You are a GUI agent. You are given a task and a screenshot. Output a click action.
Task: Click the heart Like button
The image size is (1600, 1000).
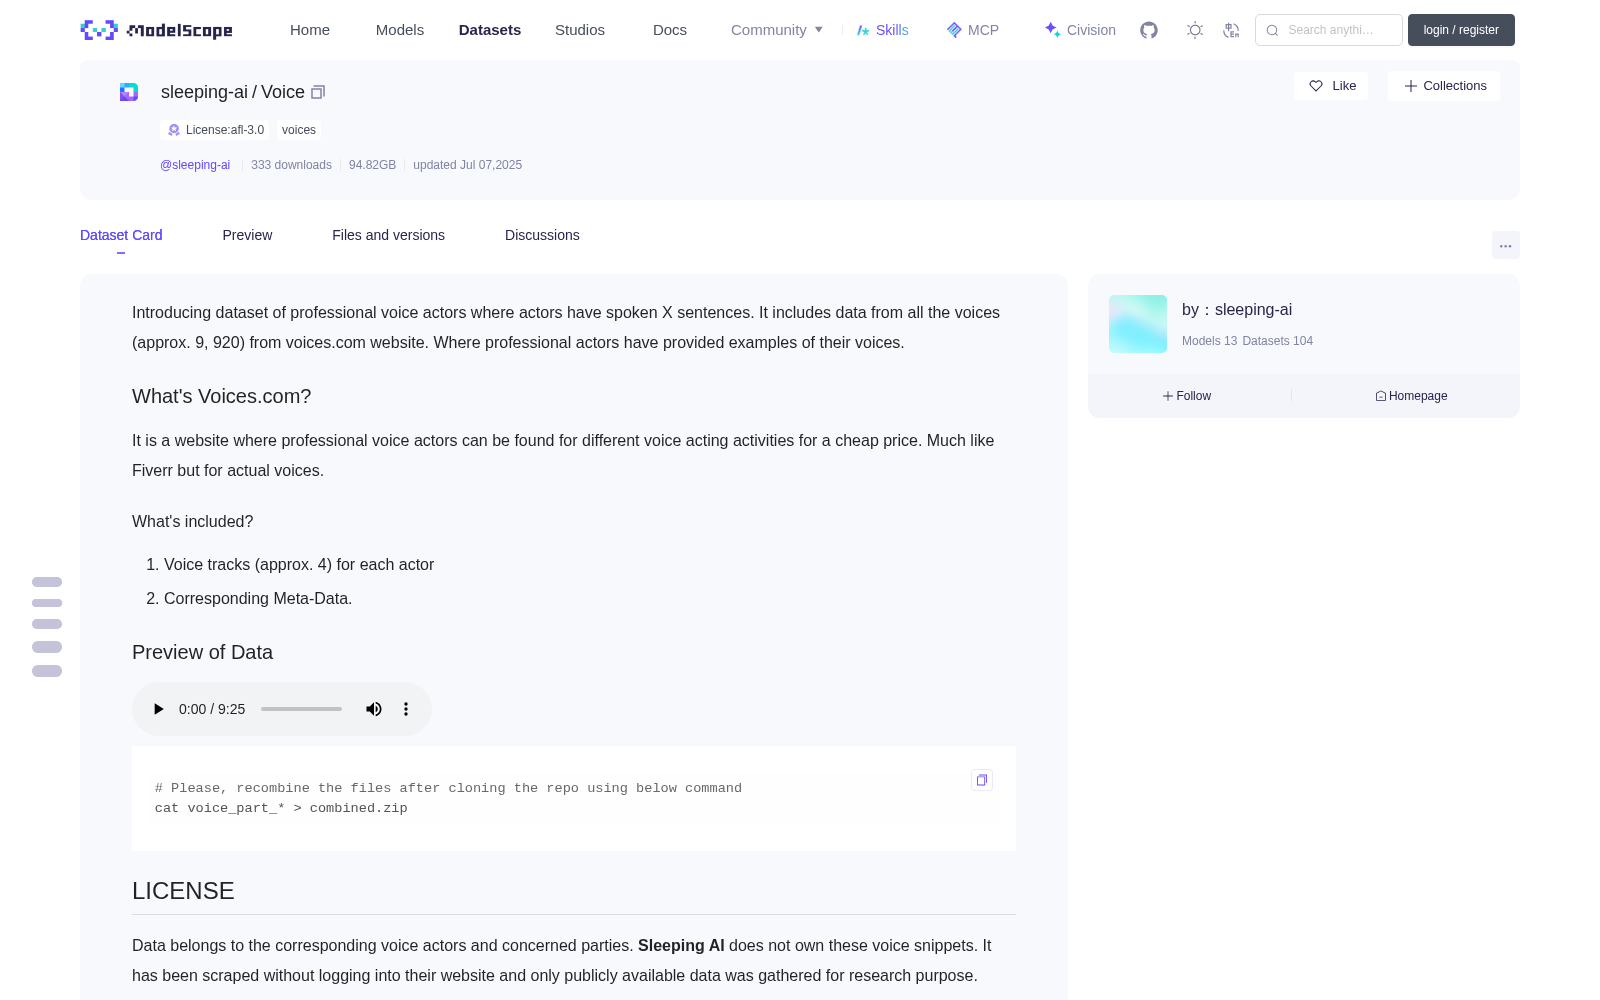[1331, 86]
